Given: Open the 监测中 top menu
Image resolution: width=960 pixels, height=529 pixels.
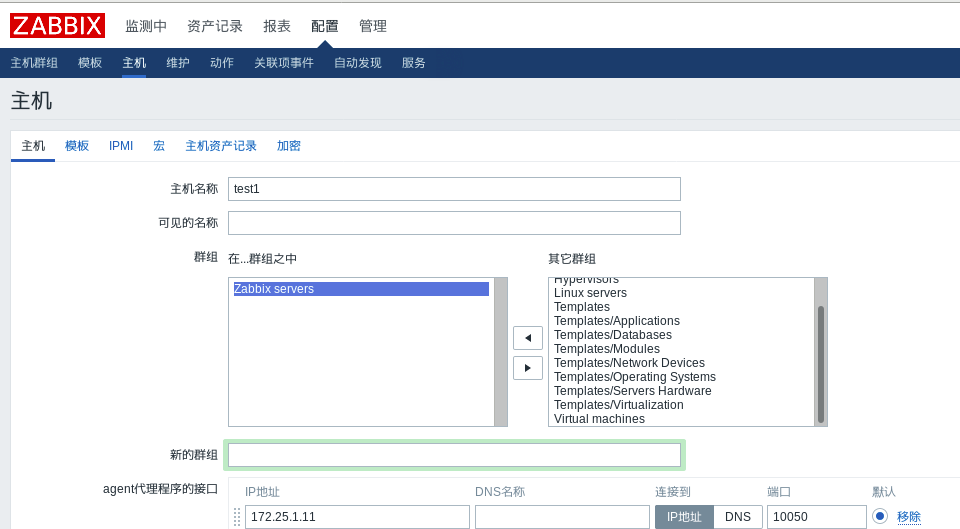Looking at the screenshot, I should pos(146,26).
